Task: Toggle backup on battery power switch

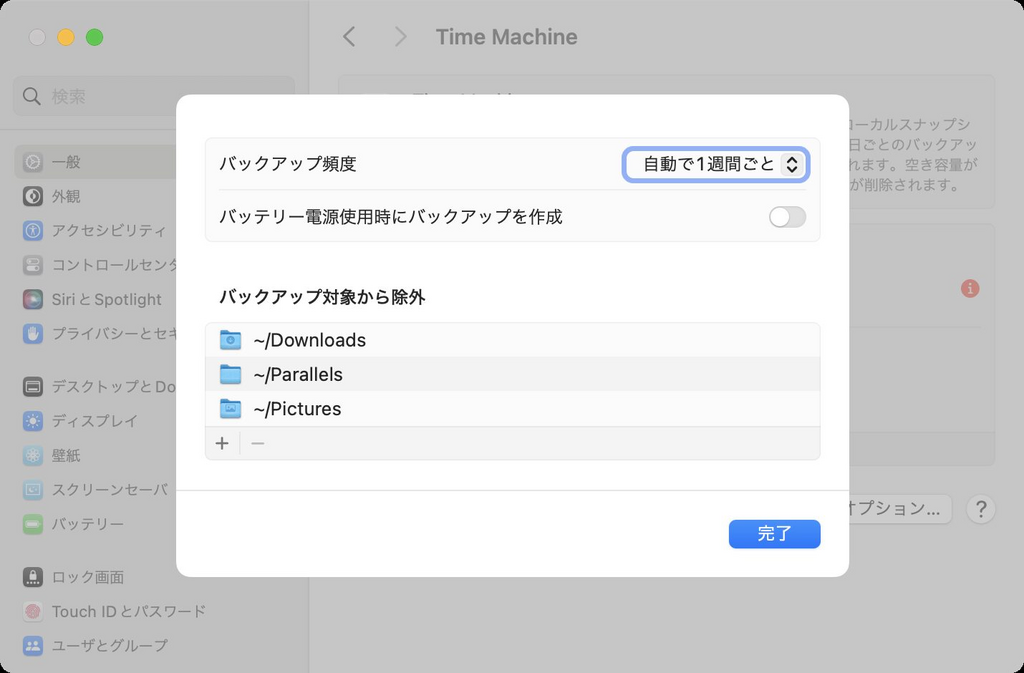Action: tap(787, 217)
